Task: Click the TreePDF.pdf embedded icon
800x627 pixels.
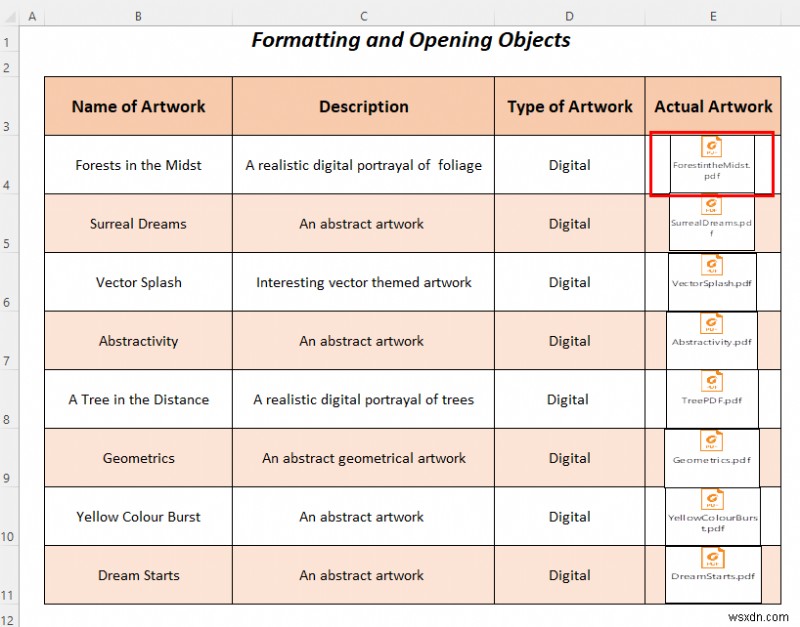Action: [x=712, y=399]
